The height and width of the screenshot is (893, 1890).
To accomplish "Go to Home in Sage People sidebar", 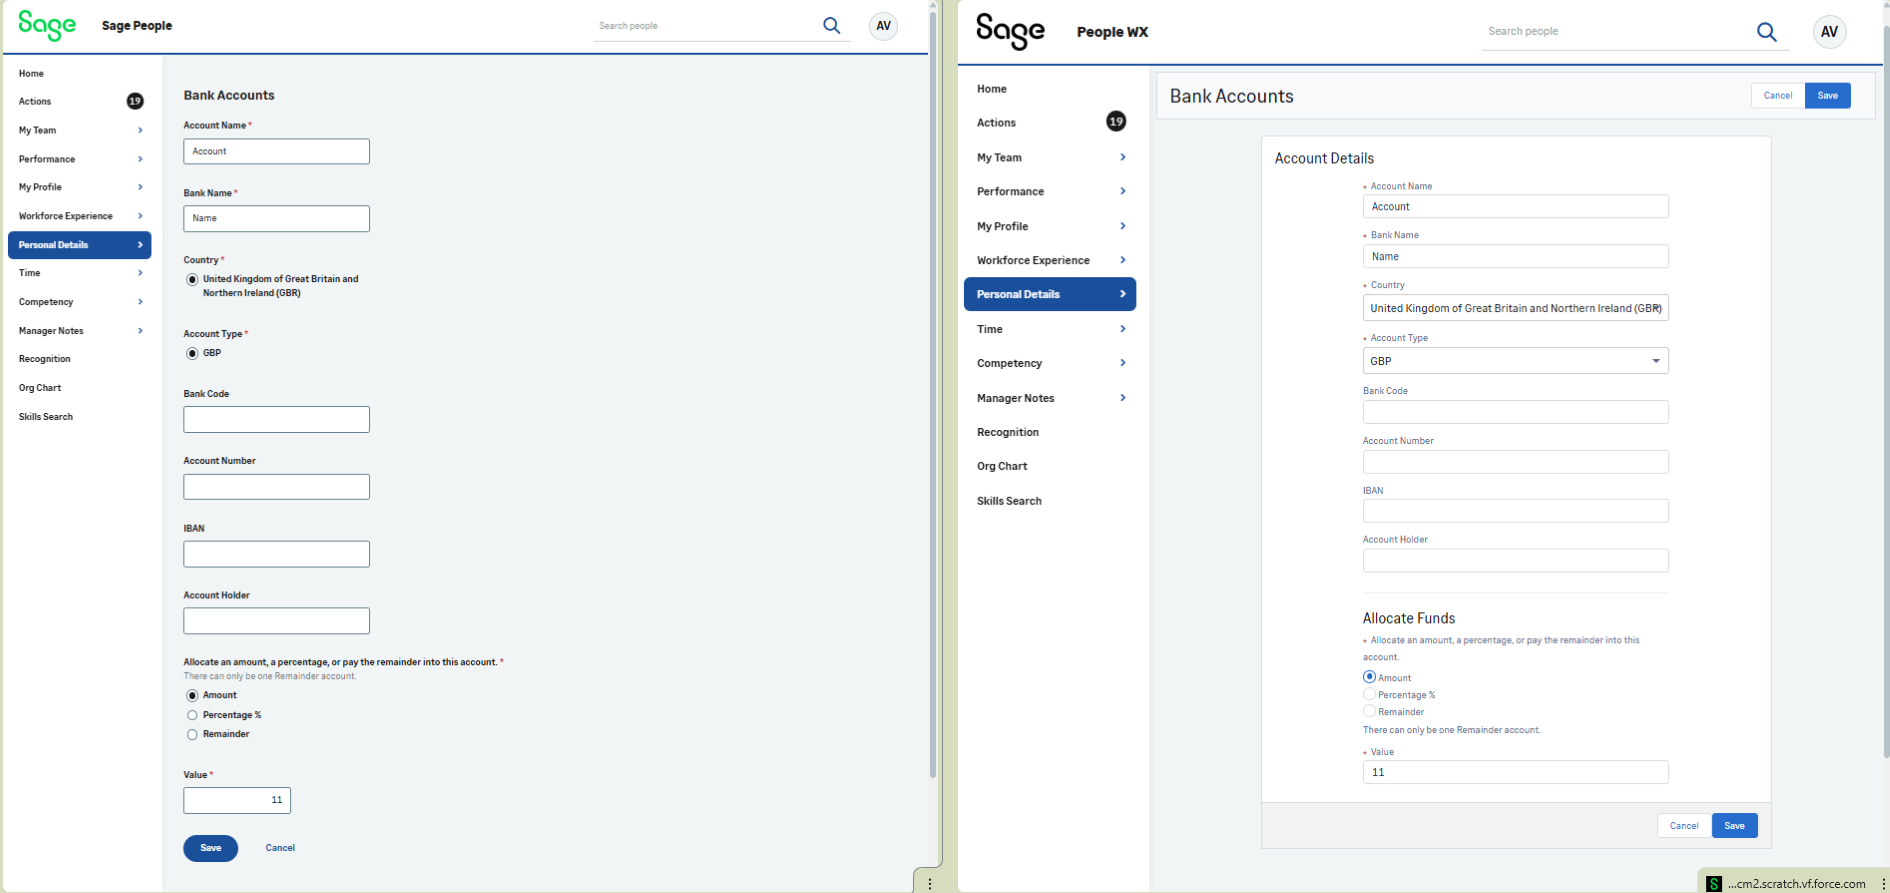I will [x=31, y=73].
